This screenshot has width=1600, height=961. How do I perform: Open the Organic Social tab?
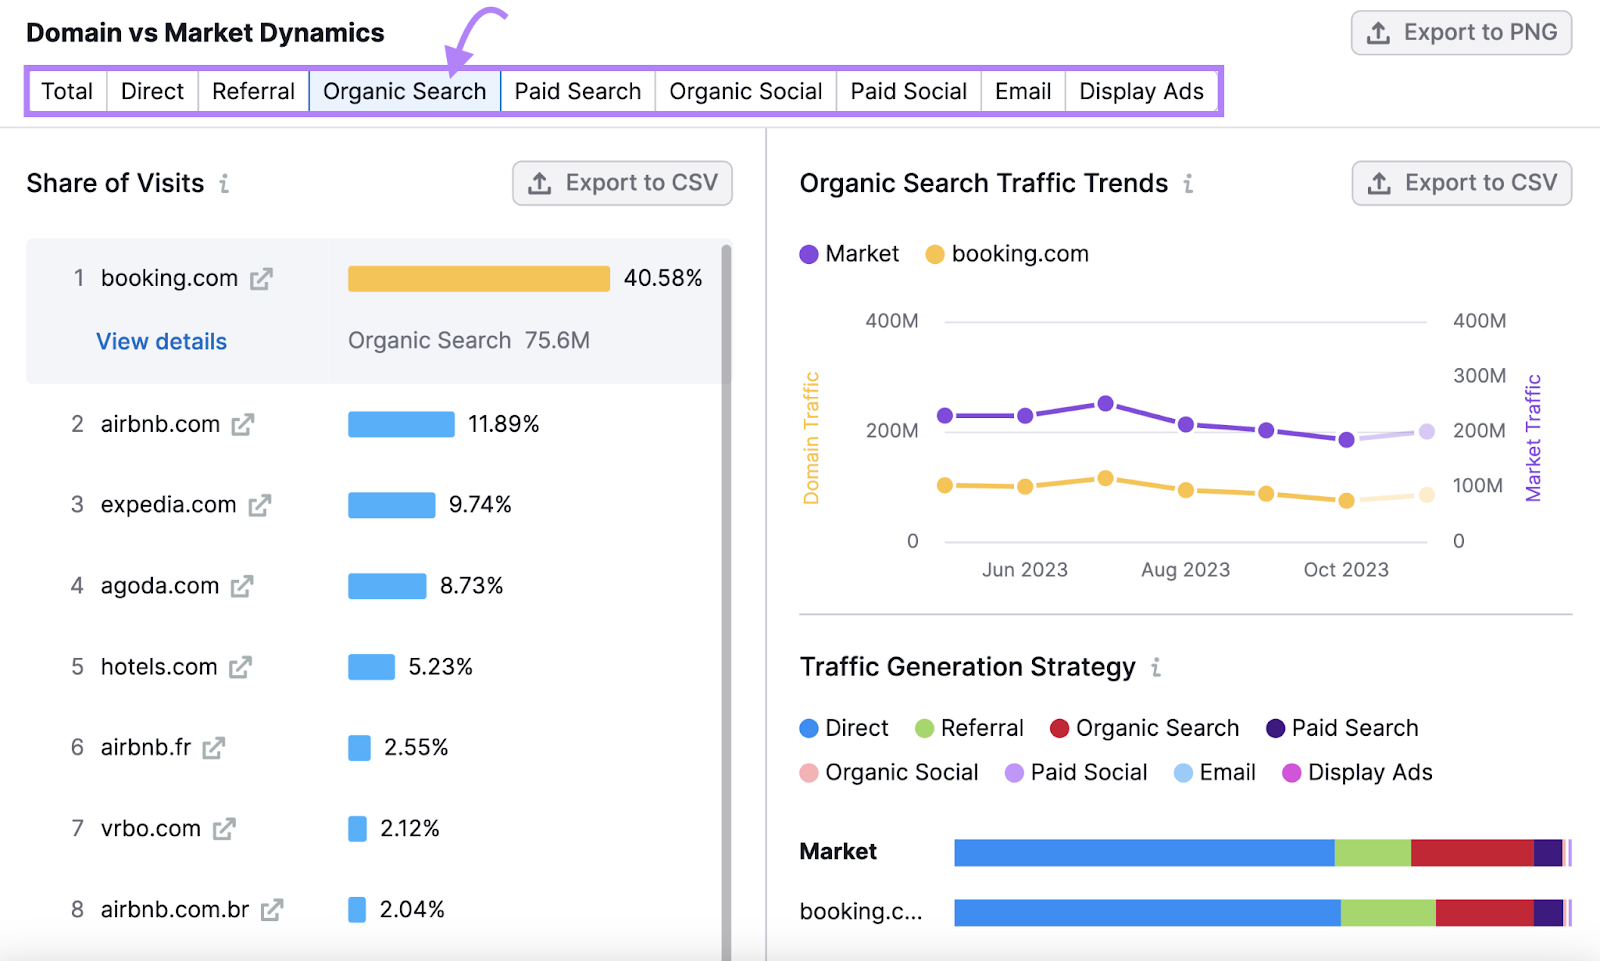tap(746, 91)
